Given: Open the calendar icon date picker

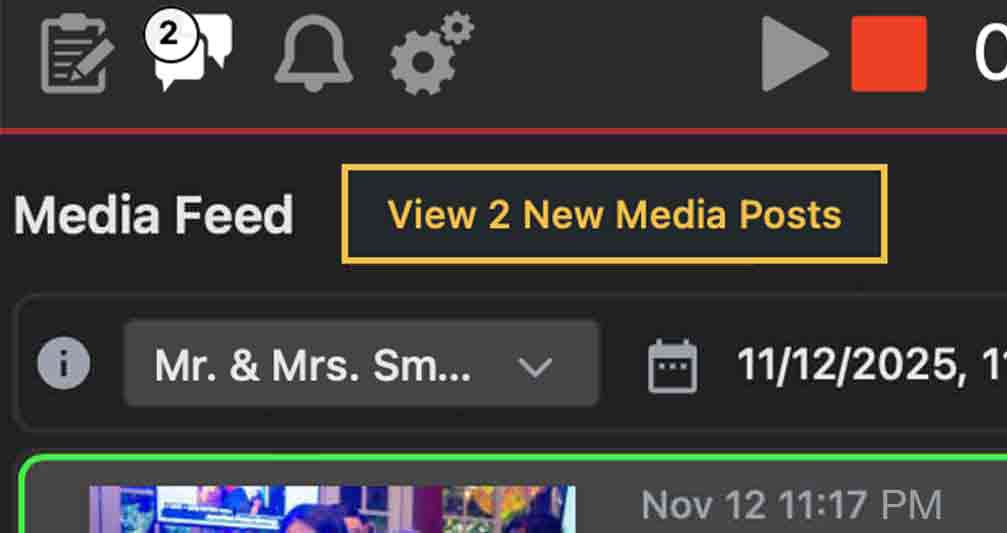Looking at the screenshot, I should click(672, 365).
